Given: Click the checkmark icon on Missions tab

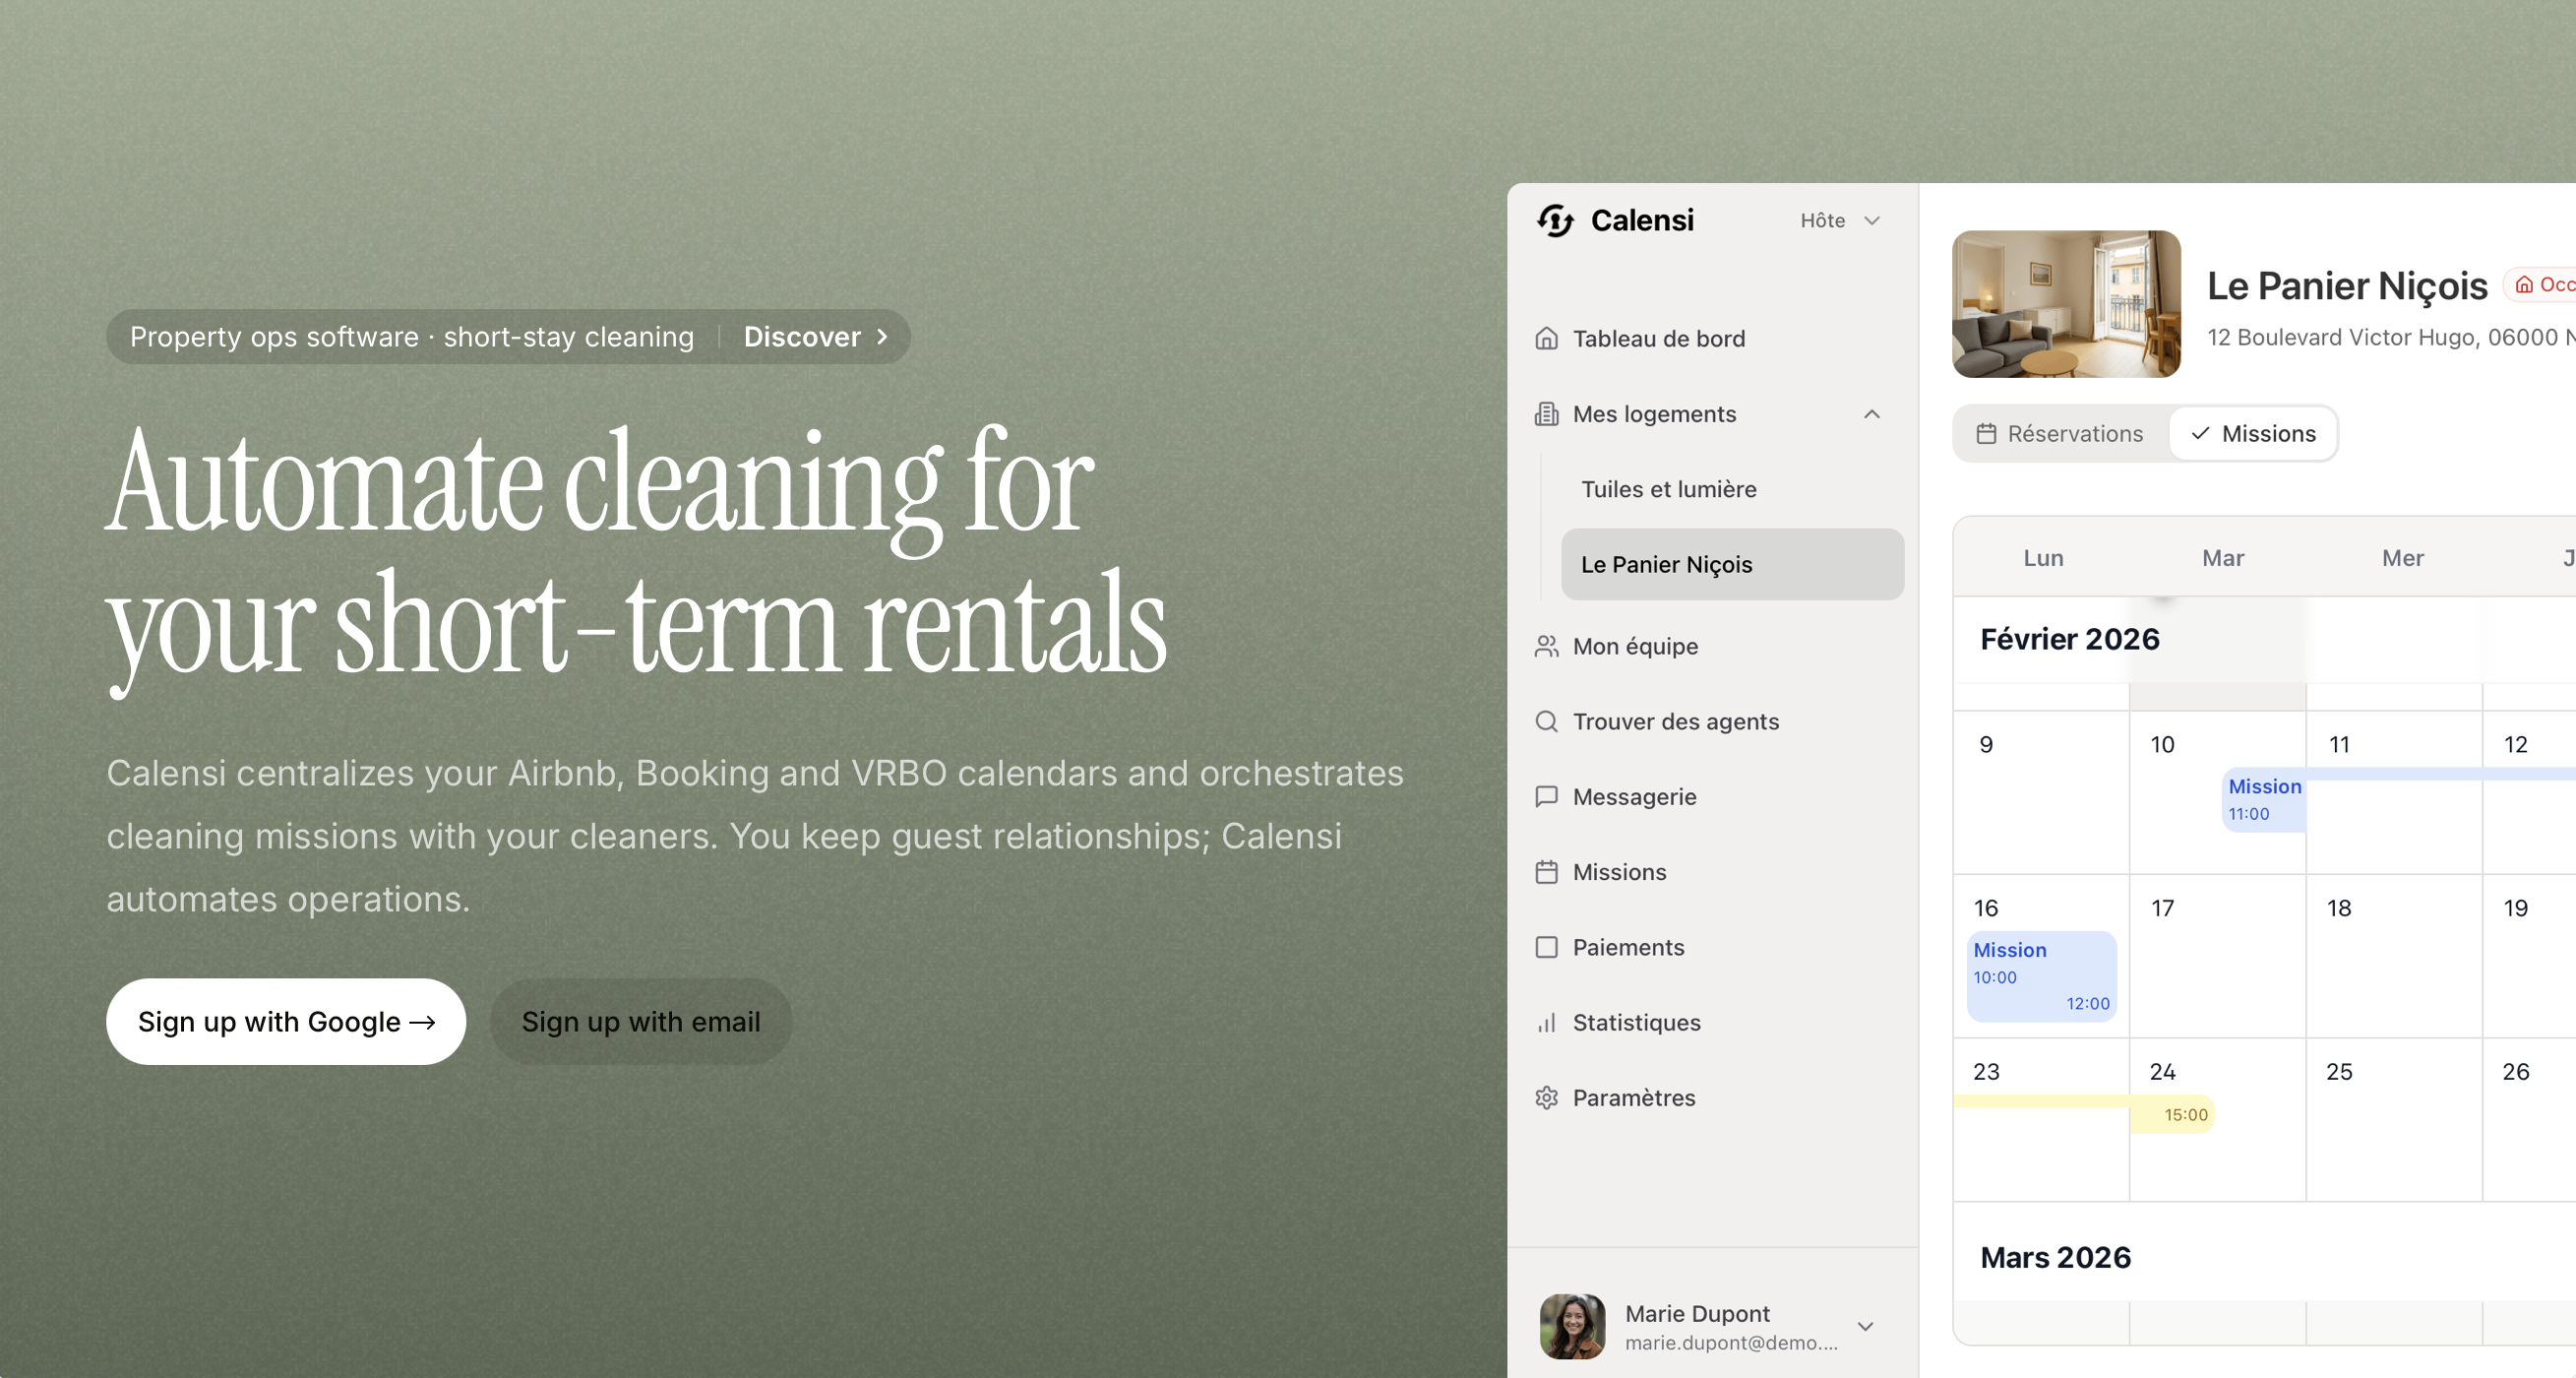Looking at the screenshot, I should point(2200,433).
